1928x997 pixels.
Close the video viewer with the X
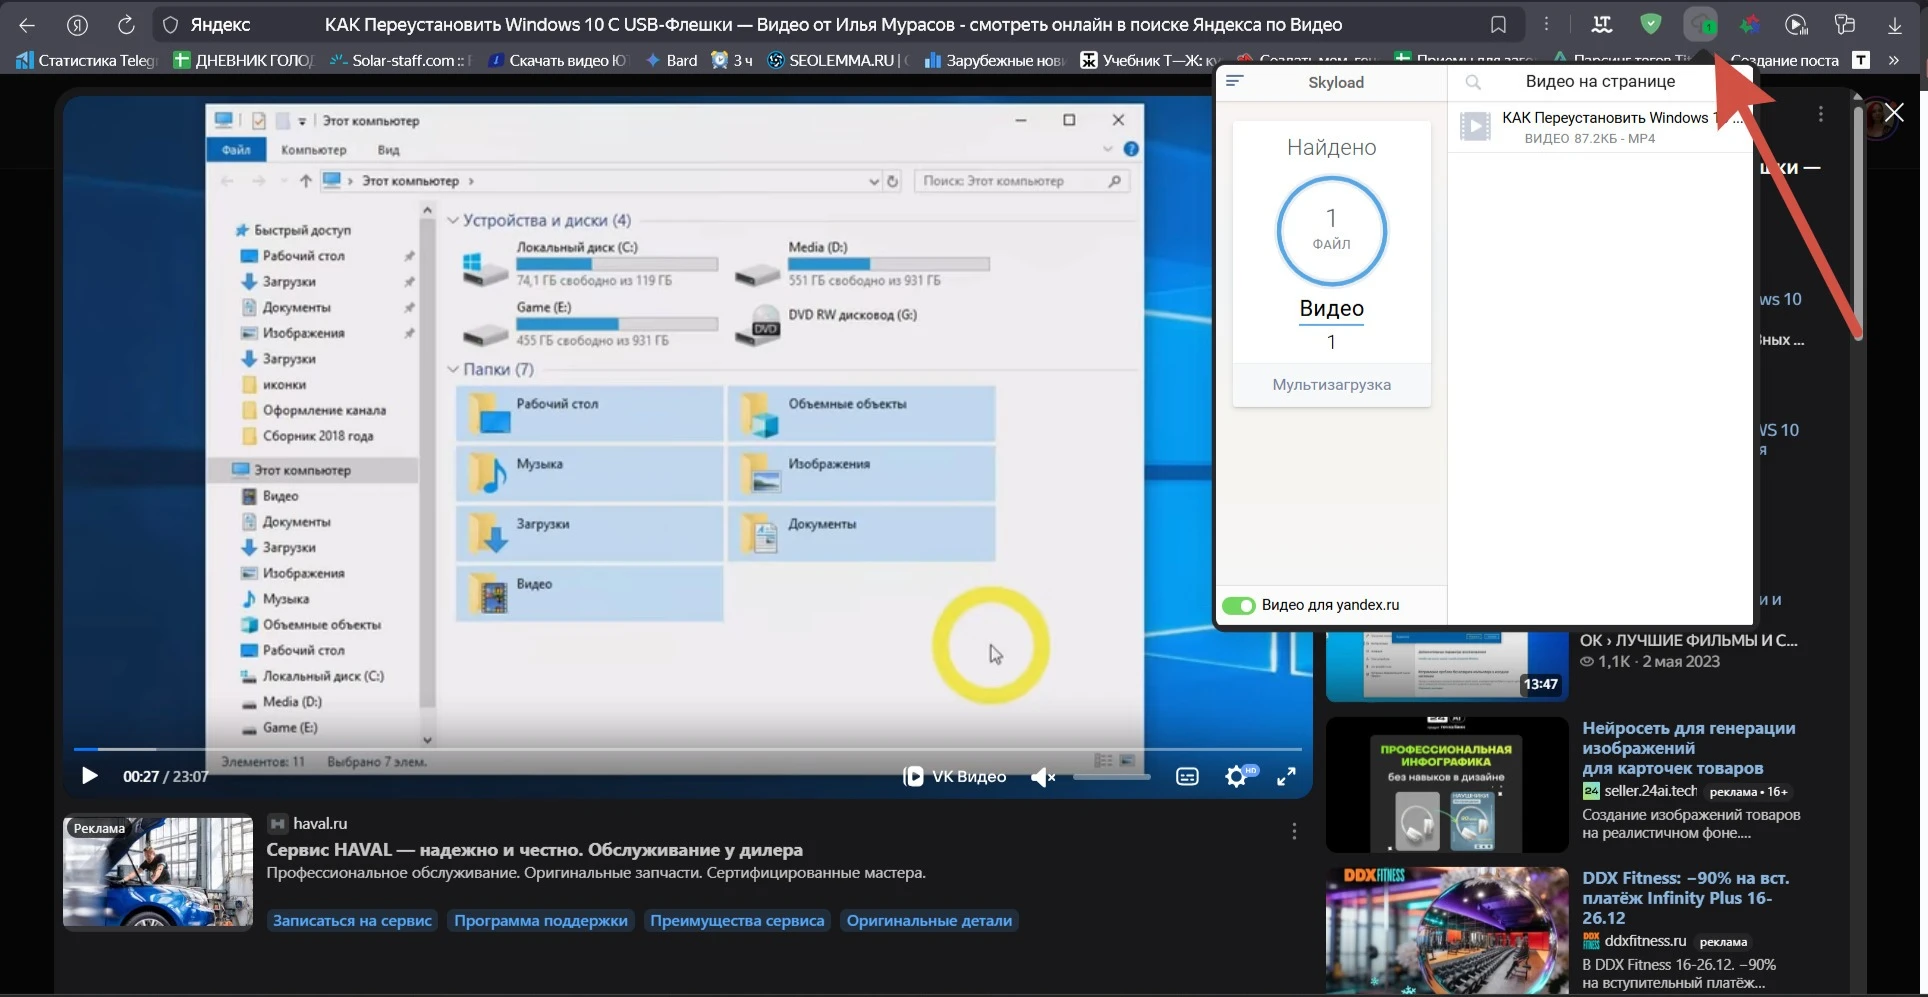[x=1894, y=112]
